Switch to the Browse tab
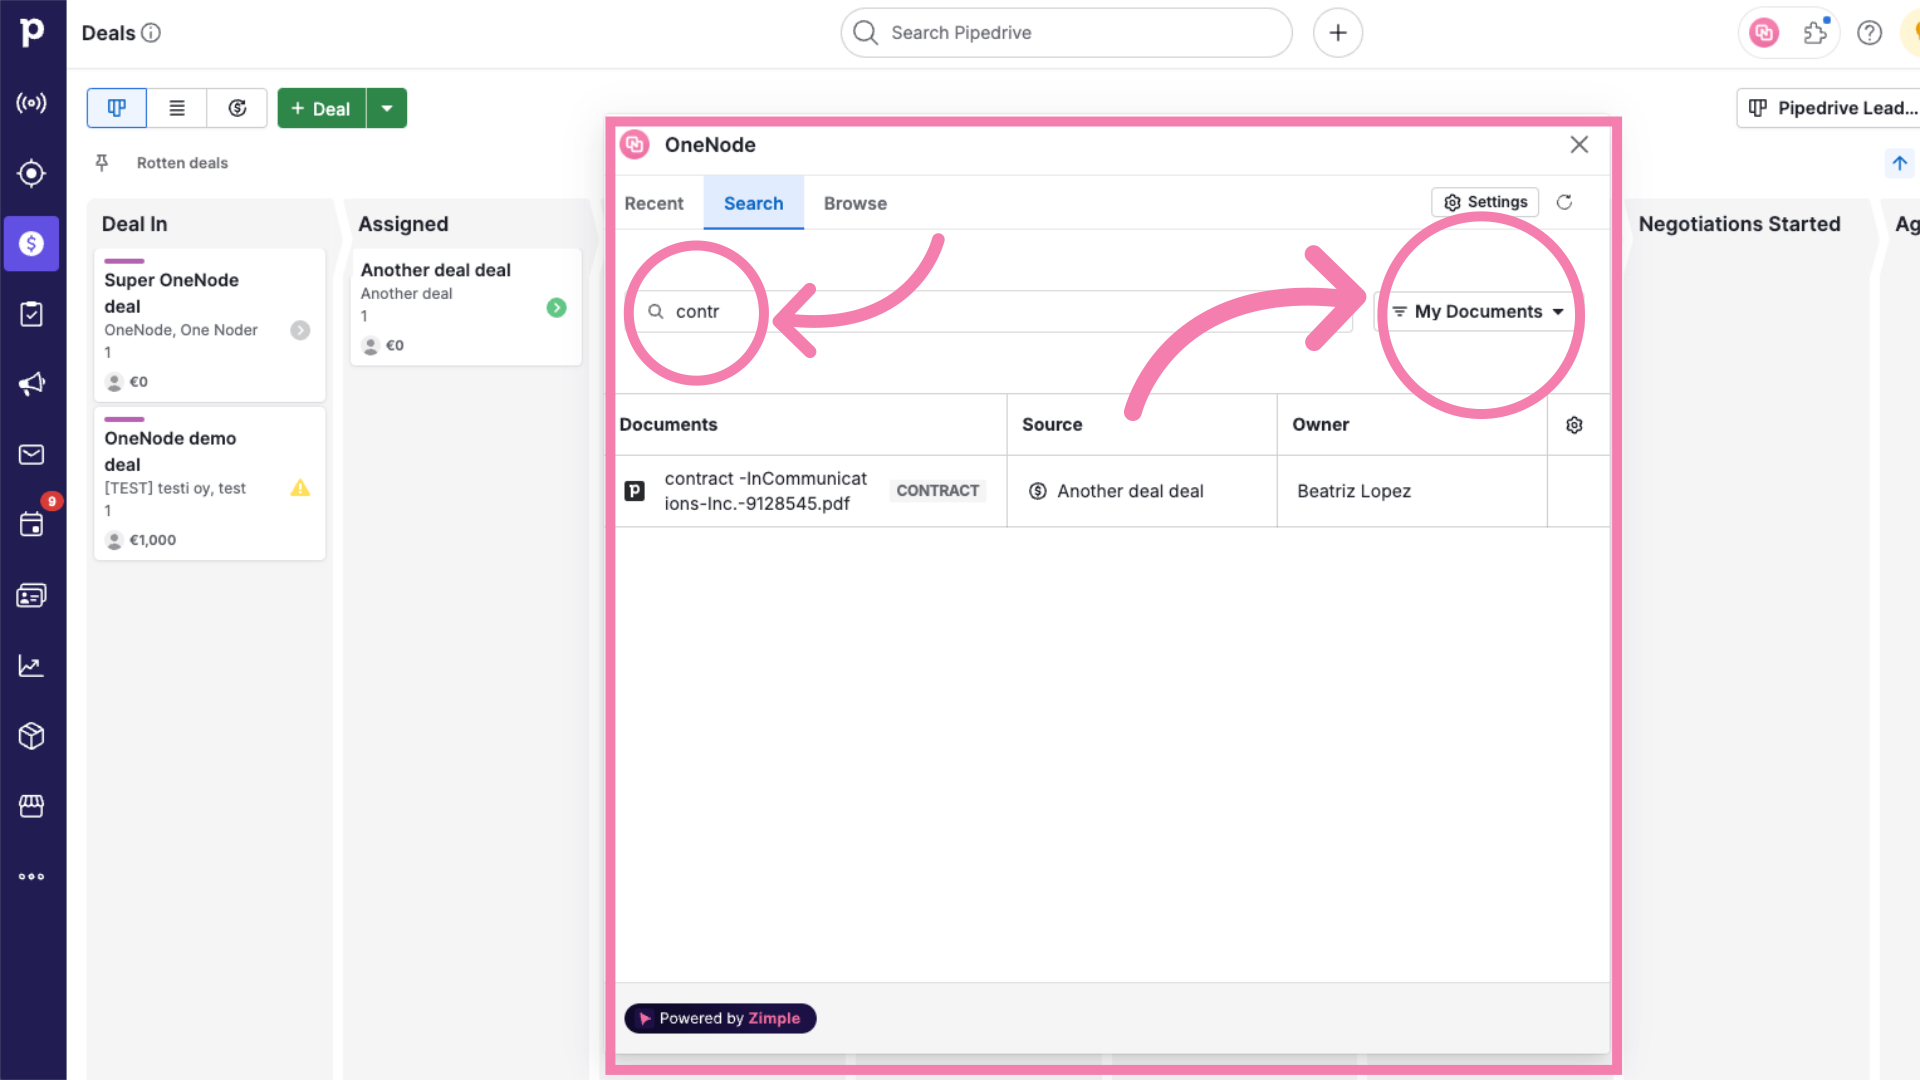This screenshot has height=1080, width=1920. [855, 203]
